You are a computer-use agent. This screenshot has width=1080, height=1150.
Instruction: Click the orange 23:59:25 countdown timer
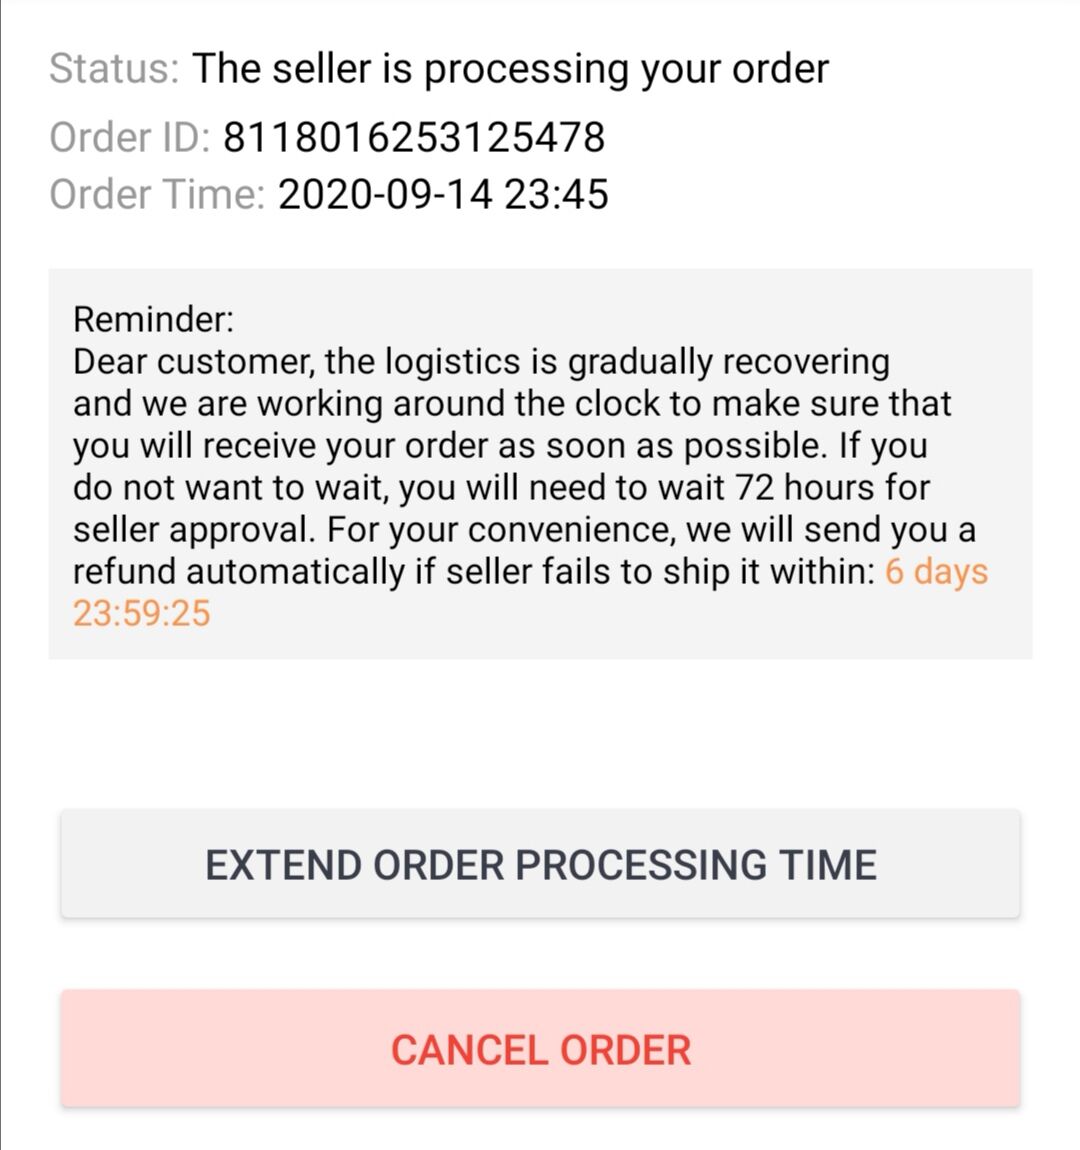pos(142,613)
